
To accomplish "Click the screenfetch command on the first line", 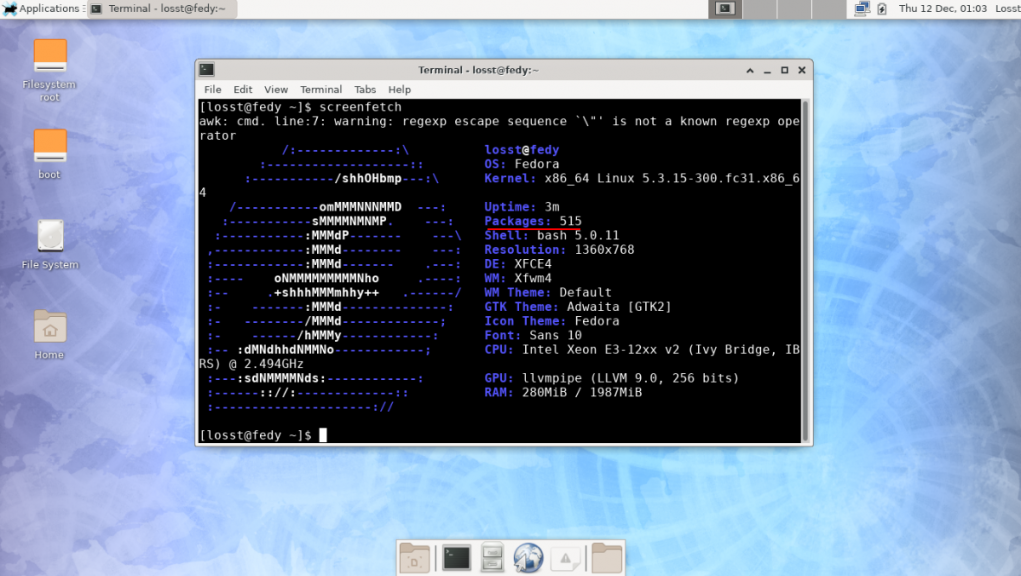I will (x=360, y=107).
